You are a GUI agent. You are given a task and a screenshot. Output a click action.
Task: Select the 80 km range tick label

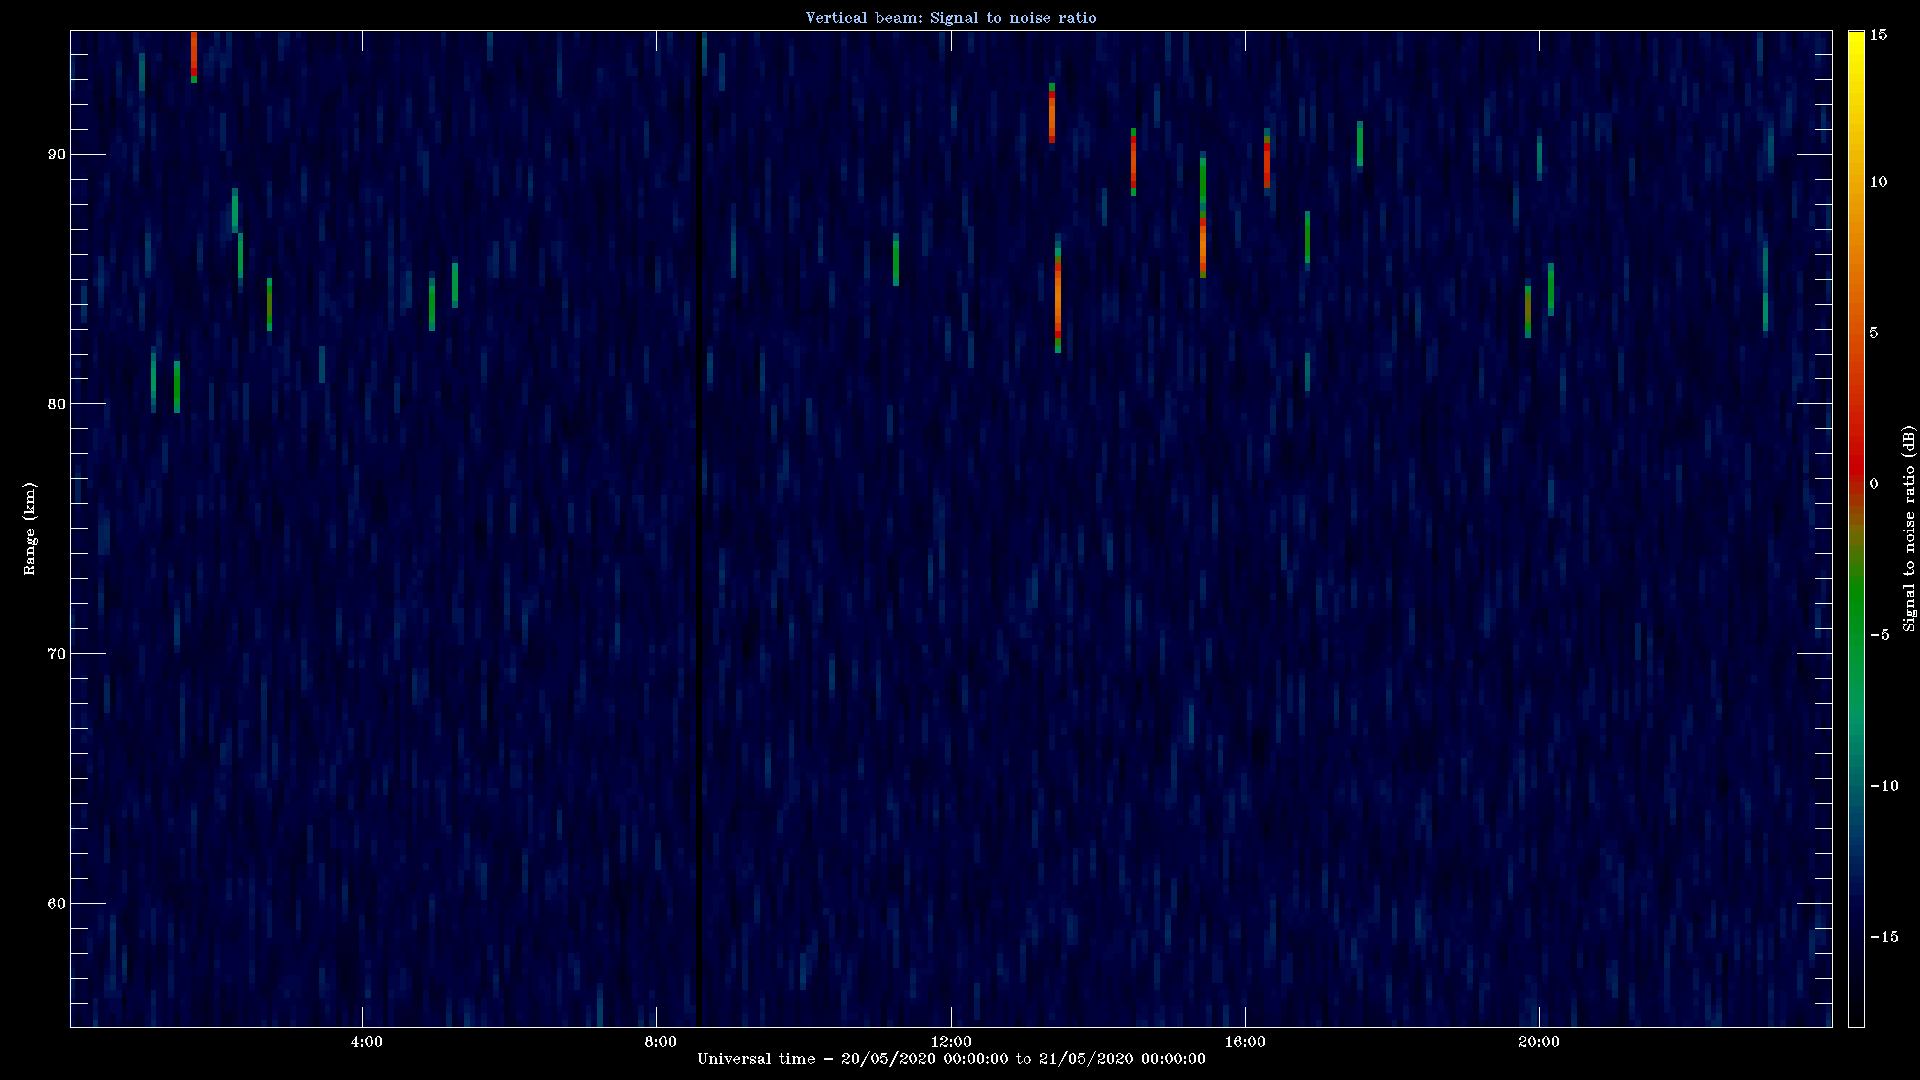56,404
